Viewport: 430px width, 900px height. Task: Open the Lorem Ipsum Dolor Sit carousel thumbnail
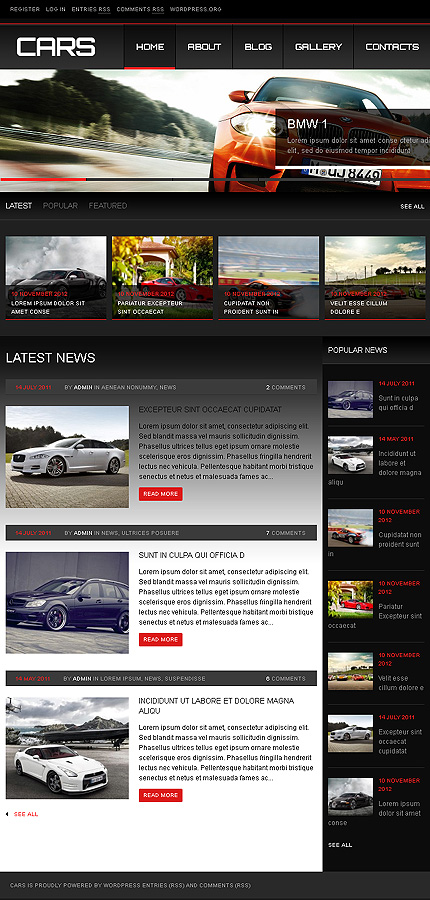point(56,278)
